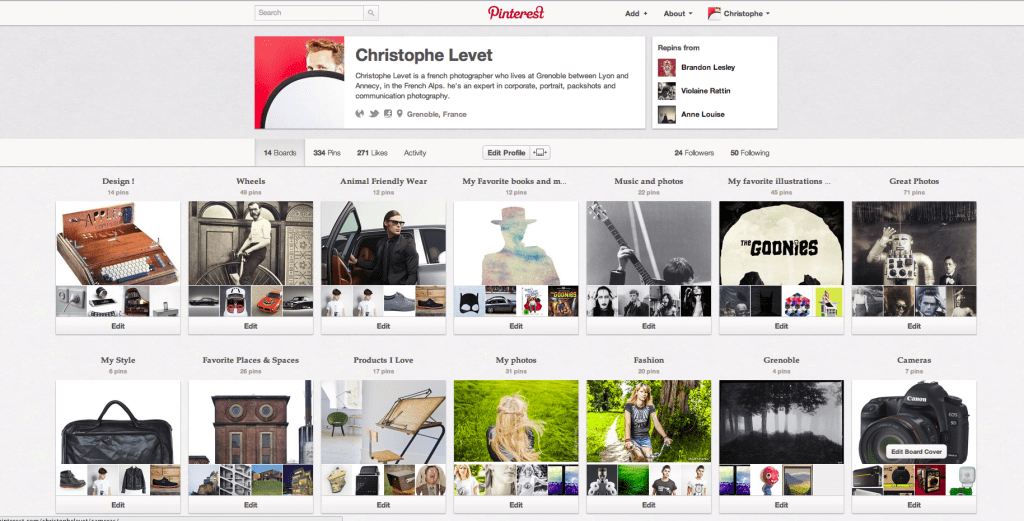
Task: Click the Edit Profile button
Action: [x=506, y=153]
